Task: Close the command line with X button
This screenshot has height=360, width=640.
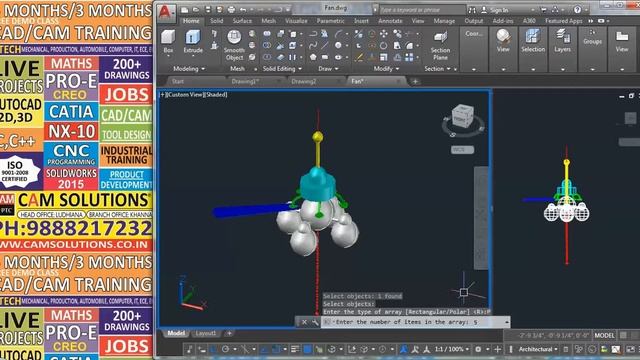Action: (x=304, y=322)
